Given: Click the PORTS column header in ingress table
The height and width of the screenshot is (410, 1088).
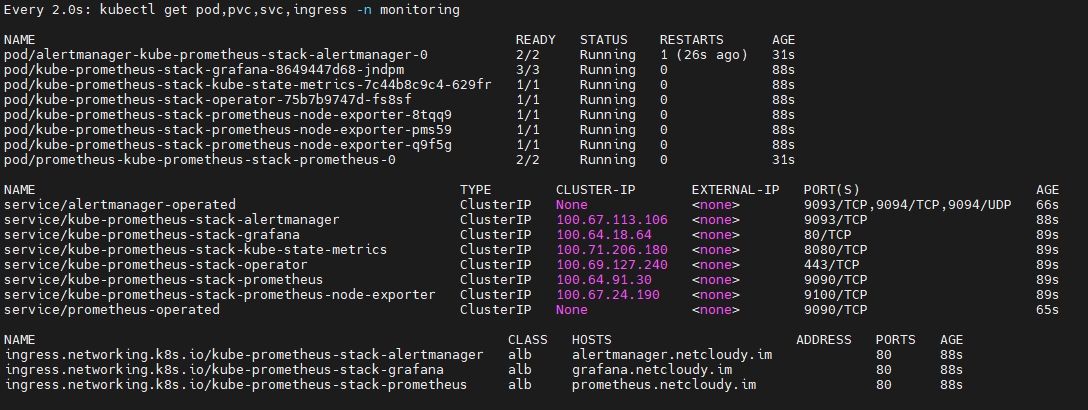Looking at the screenshot, I should pyautogui.click(x=895, y=340).
